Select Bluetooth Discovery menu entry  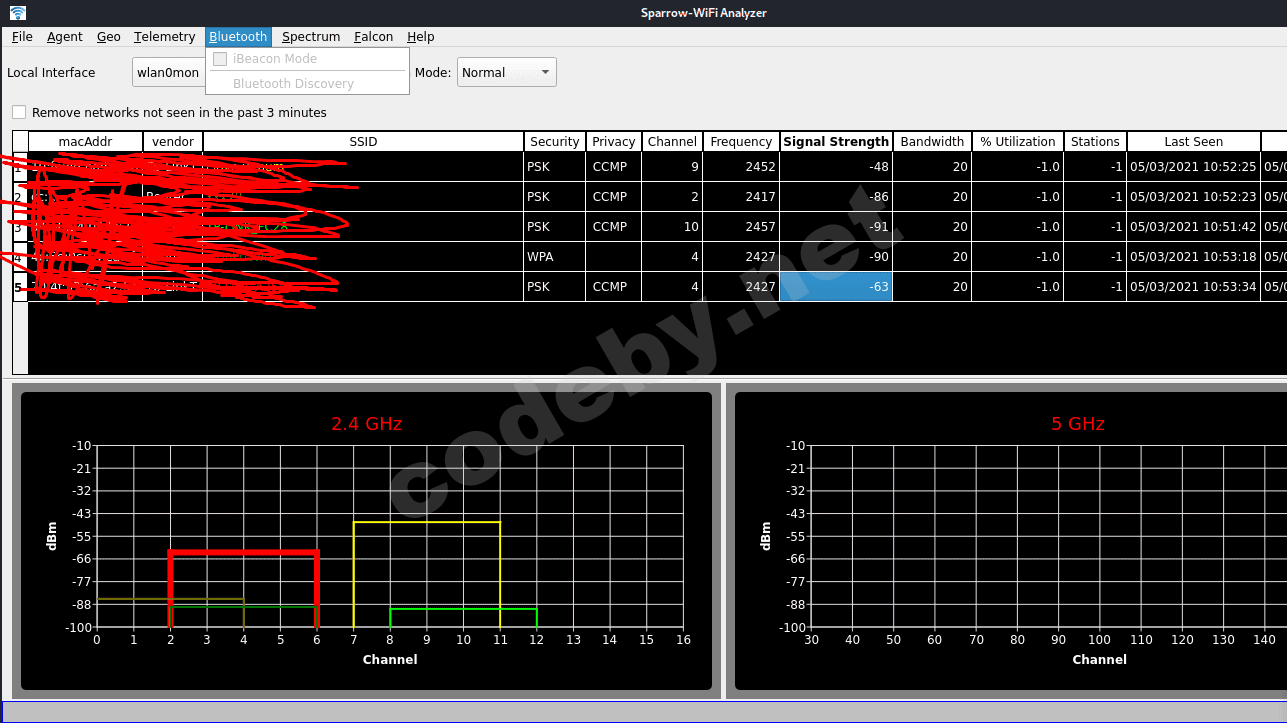click(293, 84)
